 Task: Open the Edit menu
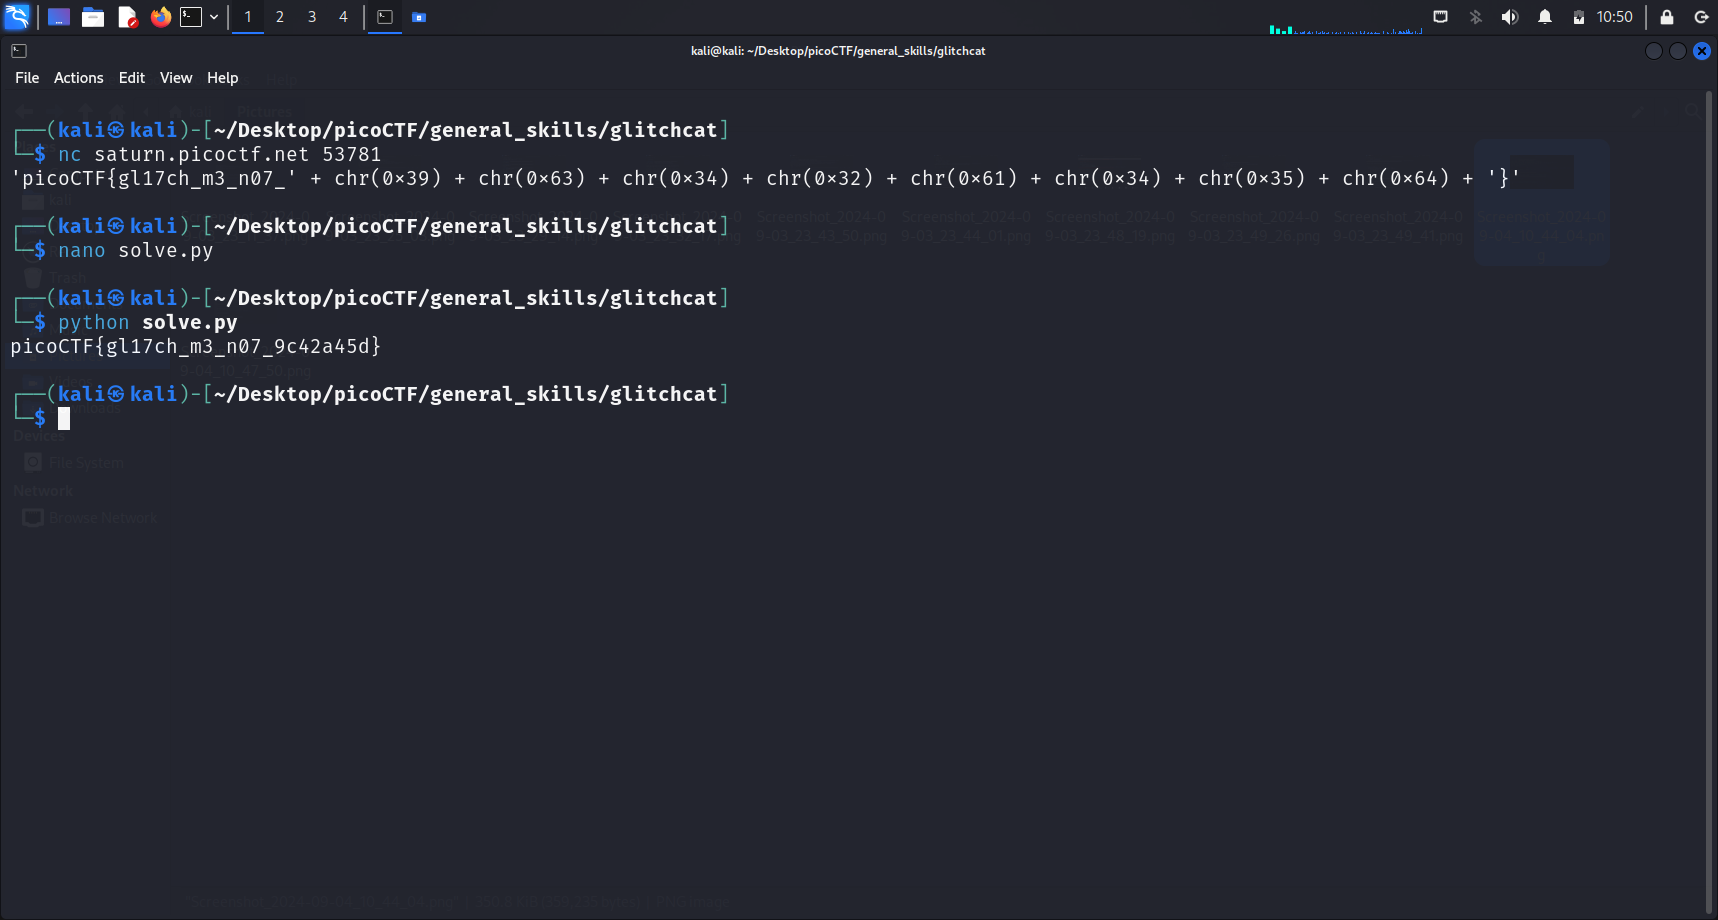click(131, 78)
